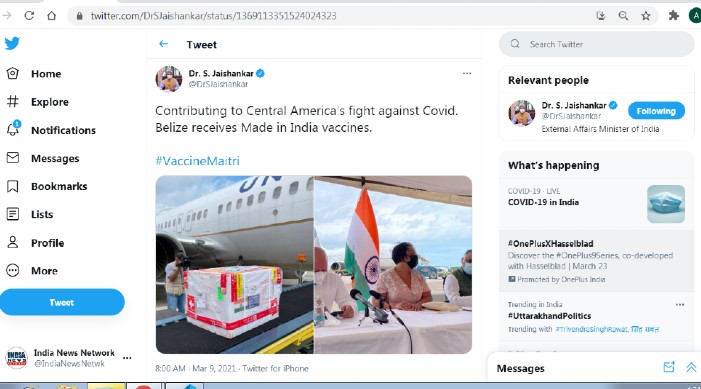Open account switcher dots beside India News Network
The image size is (701, 389).
(127, 358)
